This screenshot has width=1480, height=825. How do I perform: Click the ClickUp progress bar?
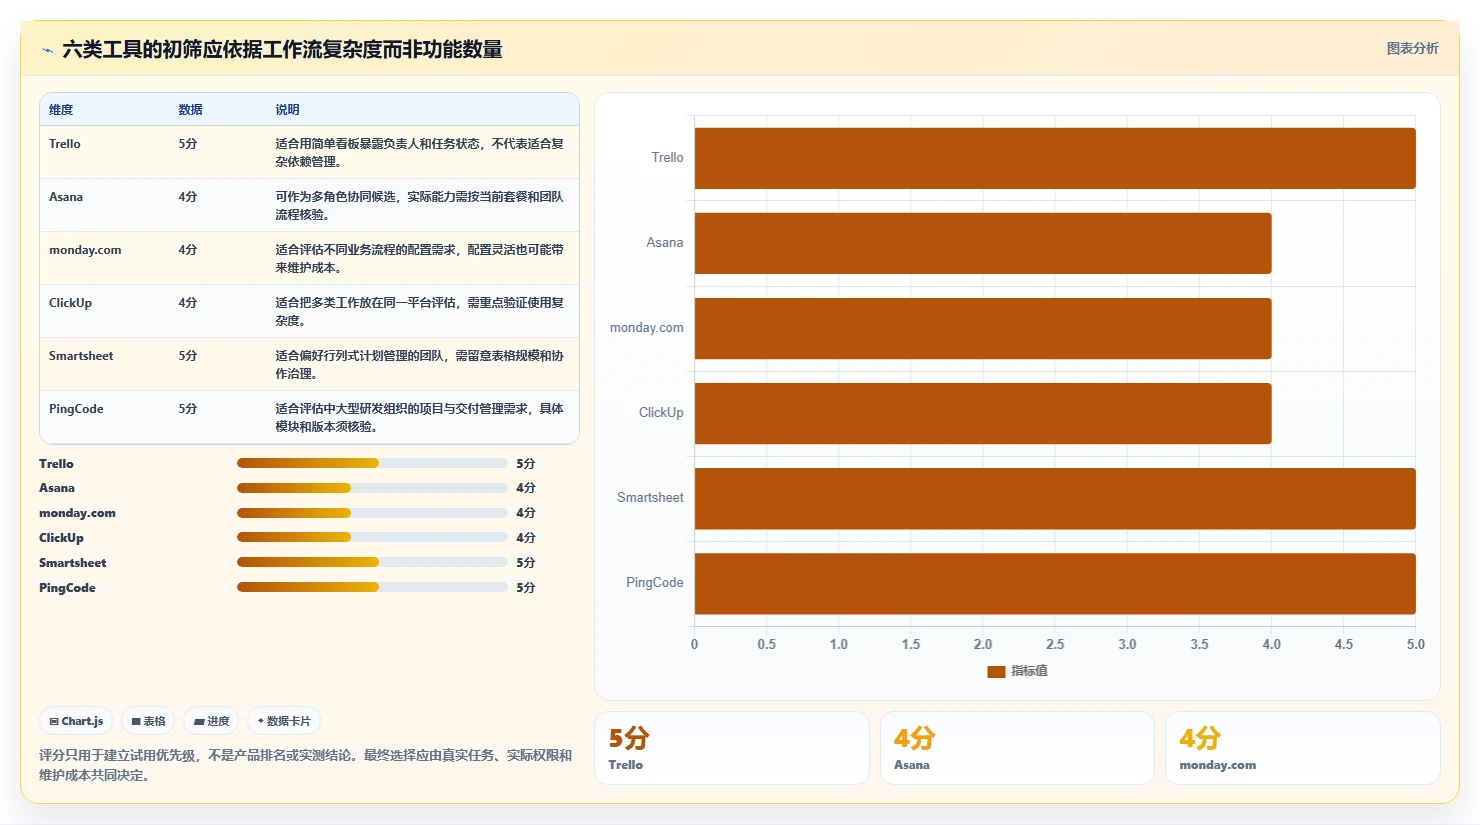(372, 537)
